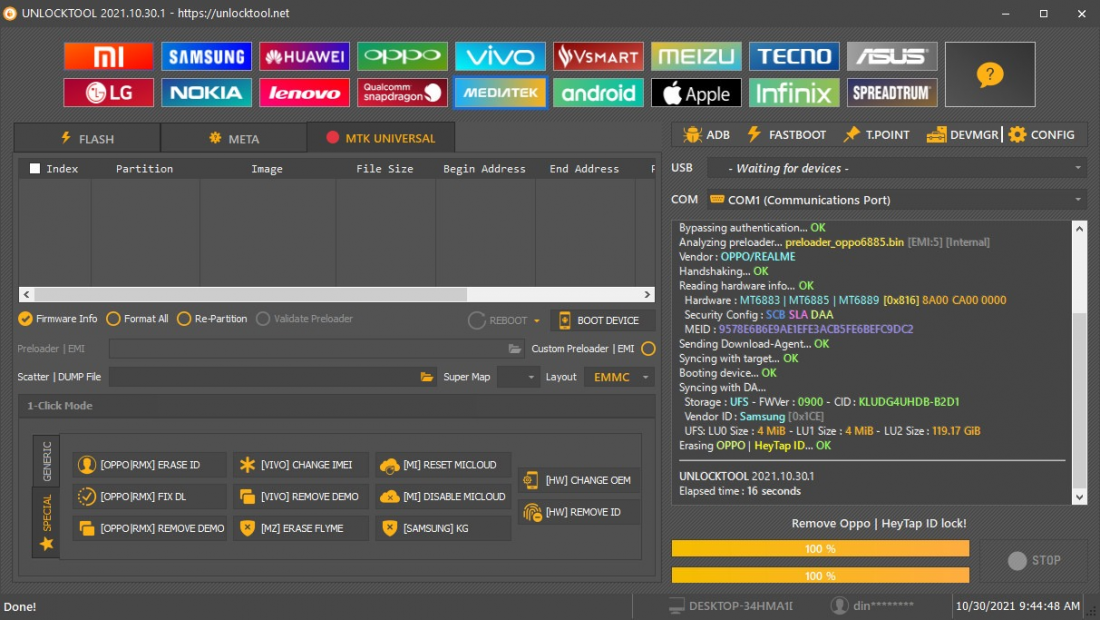Viewport: 1100px width, 620px height.
Task: Enable Validate Preloader option
Action: tap(304, 318)
